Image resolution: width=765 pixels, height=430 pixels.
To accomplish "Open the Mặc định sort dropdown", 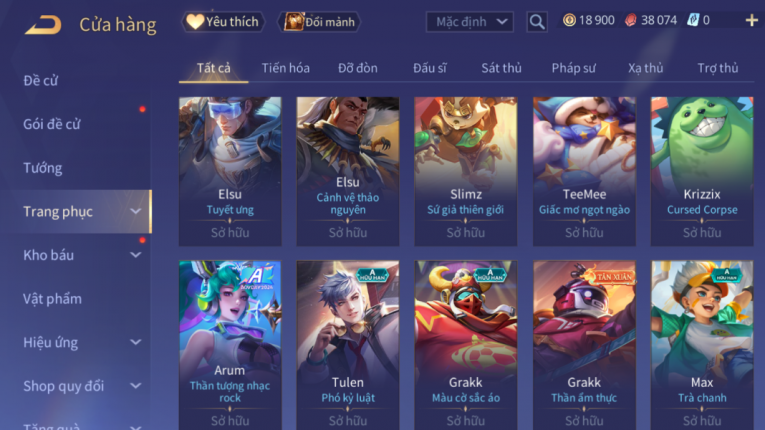I will 470,22.
